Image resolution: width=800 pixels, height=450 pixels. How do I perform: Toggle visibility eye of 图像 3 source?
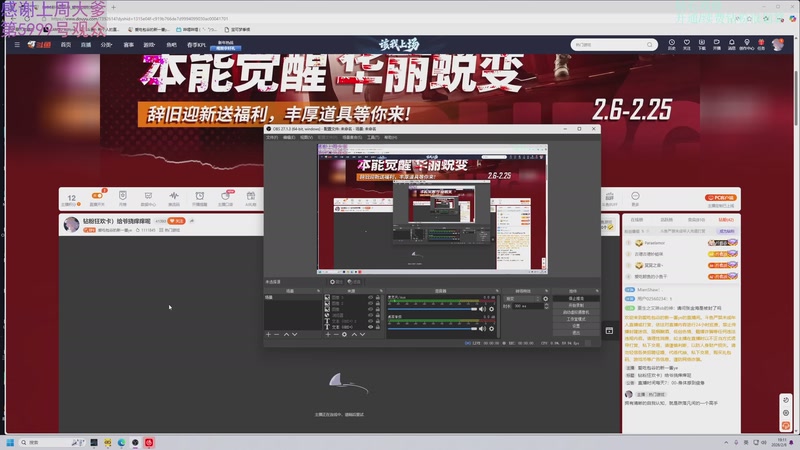point(370,297)
